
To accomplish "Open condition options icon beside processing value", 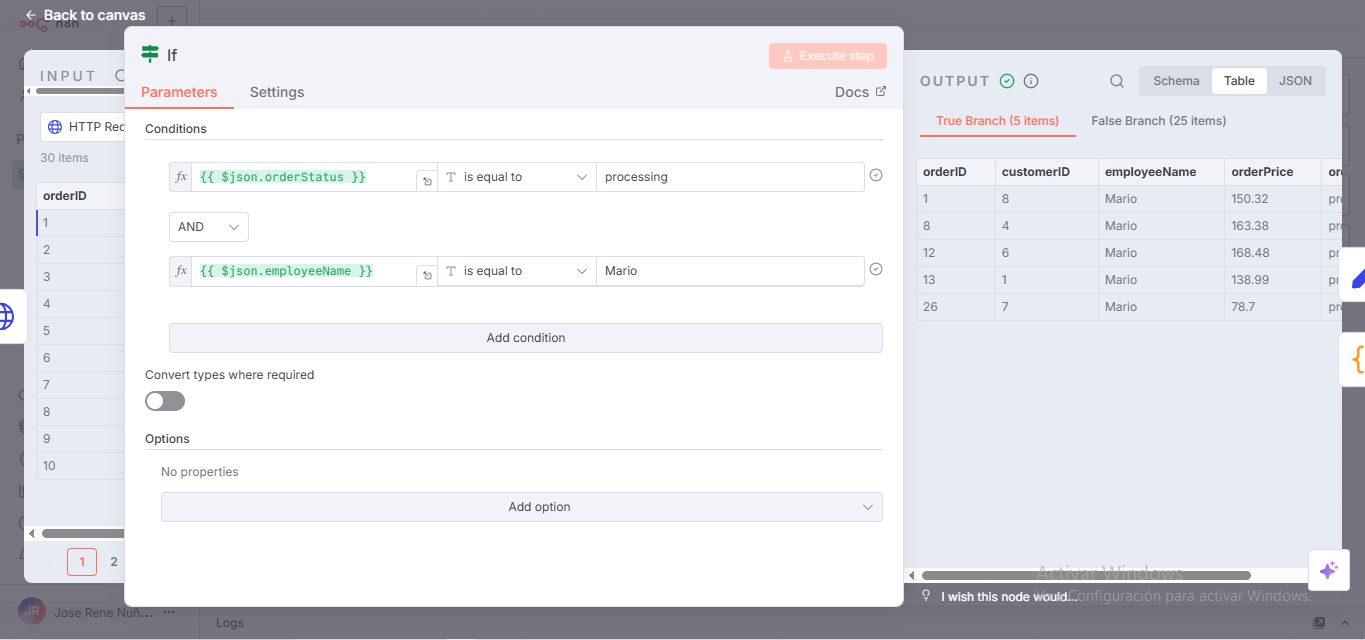I will pos(876,175).
